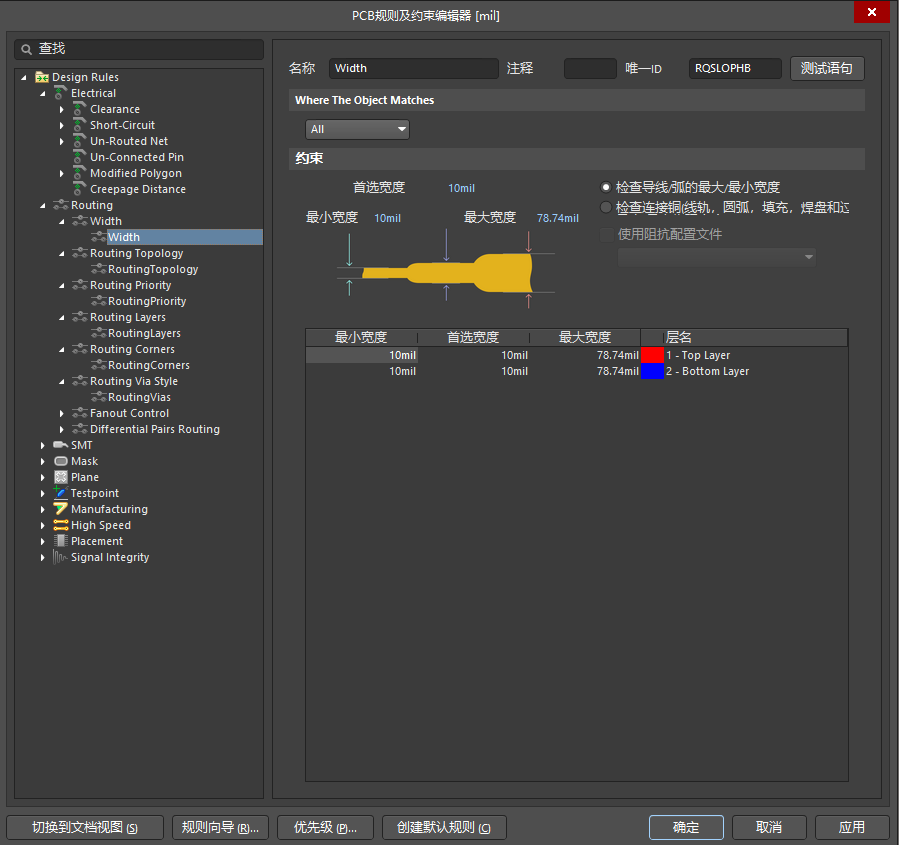The width and height of the screenshot is (899, 845).
Task: Click the Differential Pairs Routing icon
Action: tap(80, 429)
